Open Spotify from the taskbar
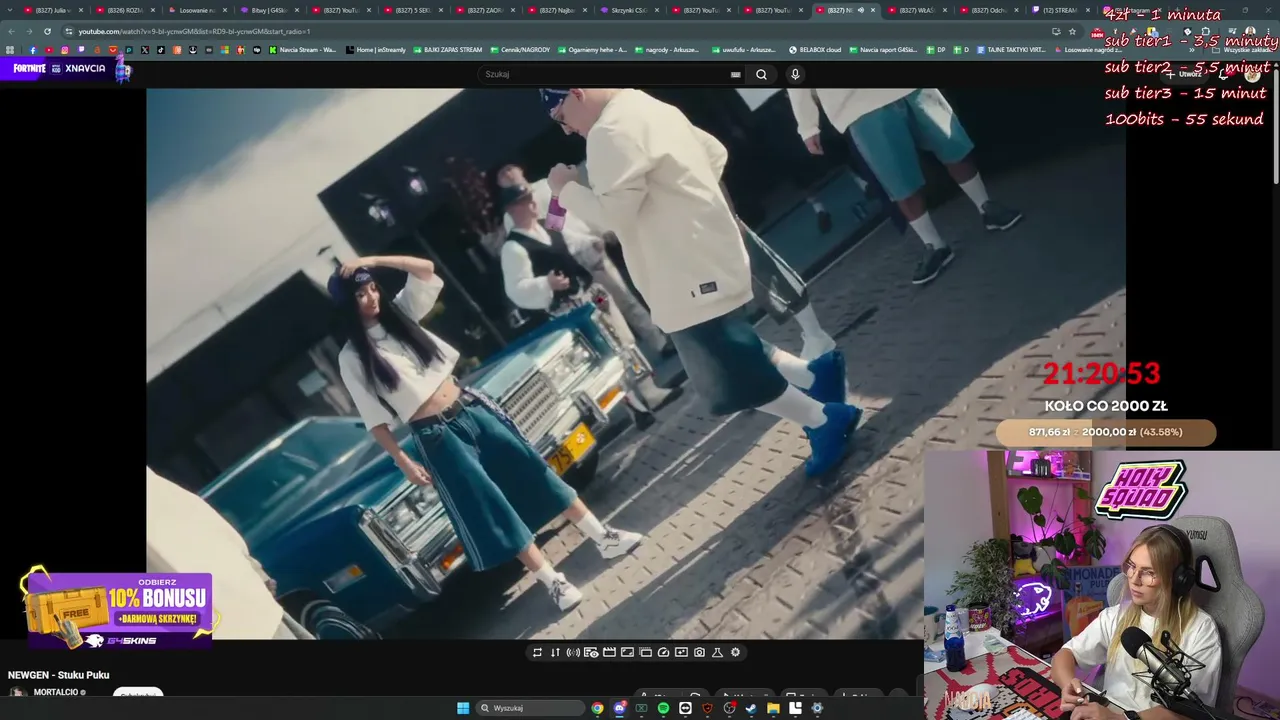The height and width of the screenshot is (720, 1280). click(x=663, y=708)
